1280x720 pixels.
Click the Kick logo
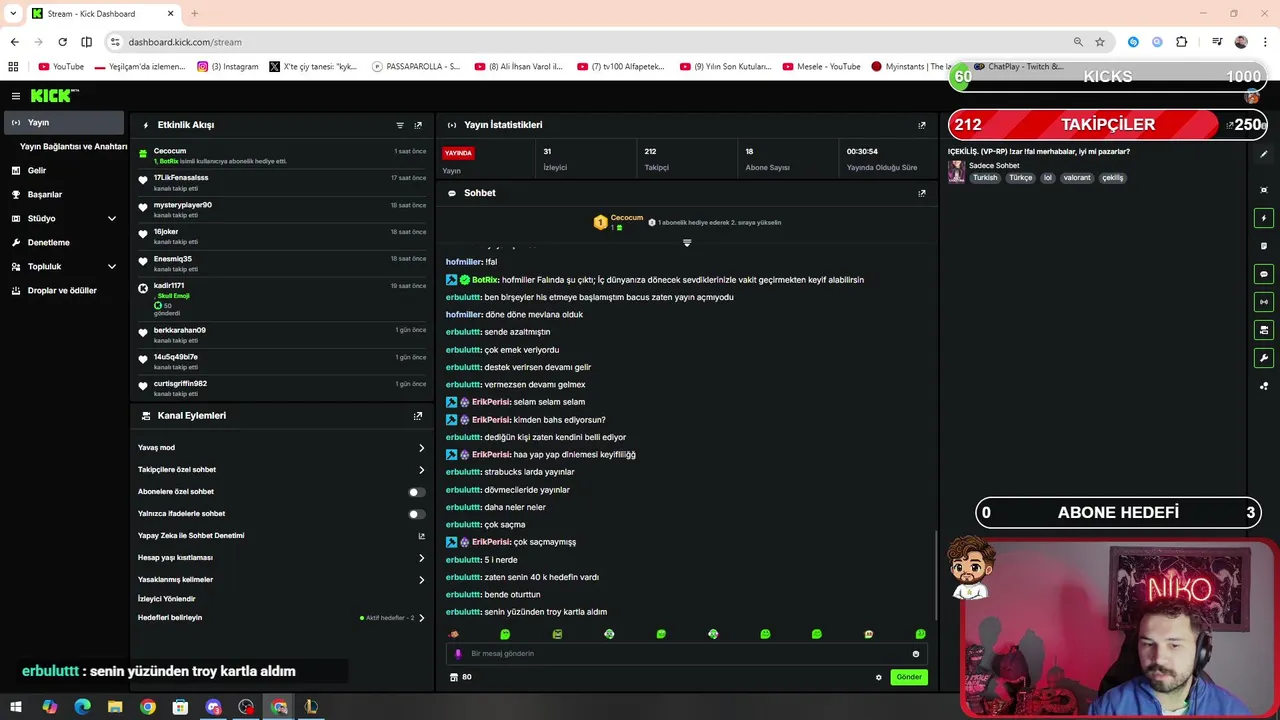tap(51, 96)
